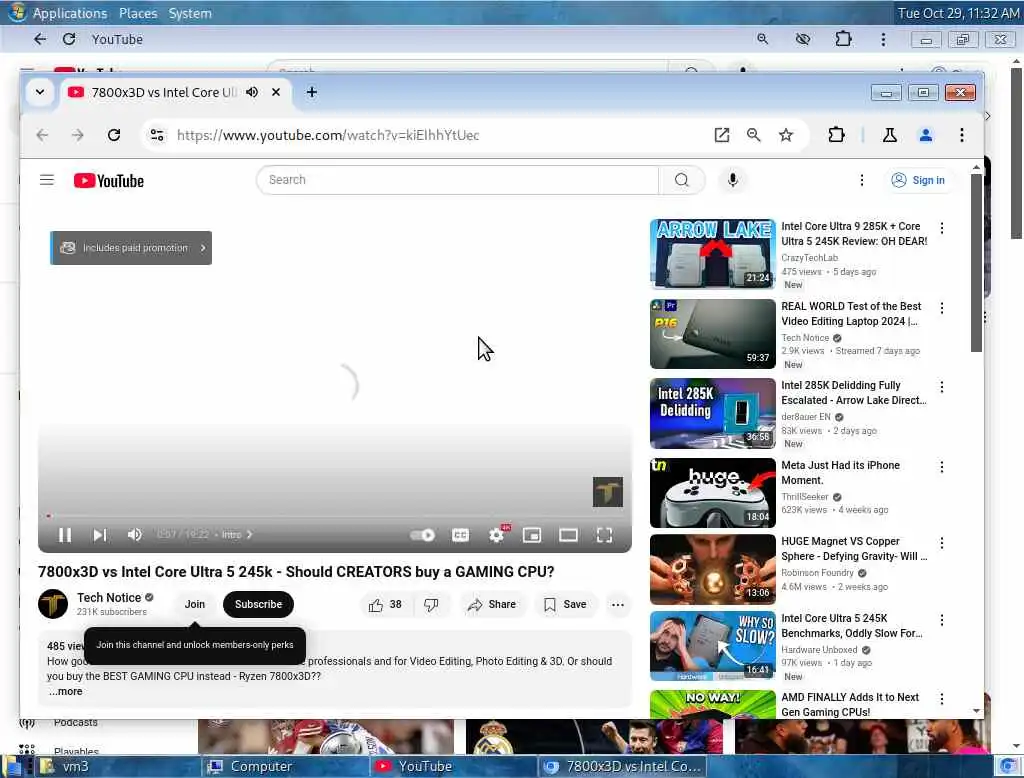
Task: Go back in front browser
Action: pyautogui.click(x=42, y=135)
